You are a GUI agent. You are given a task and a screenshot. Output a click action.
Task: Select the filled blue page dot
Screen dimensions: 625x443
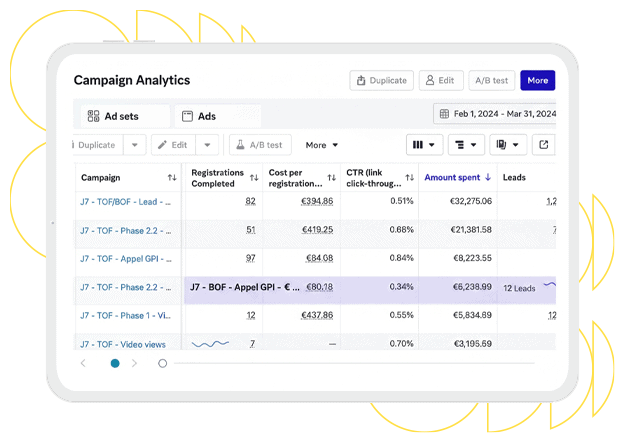(115, 363)
